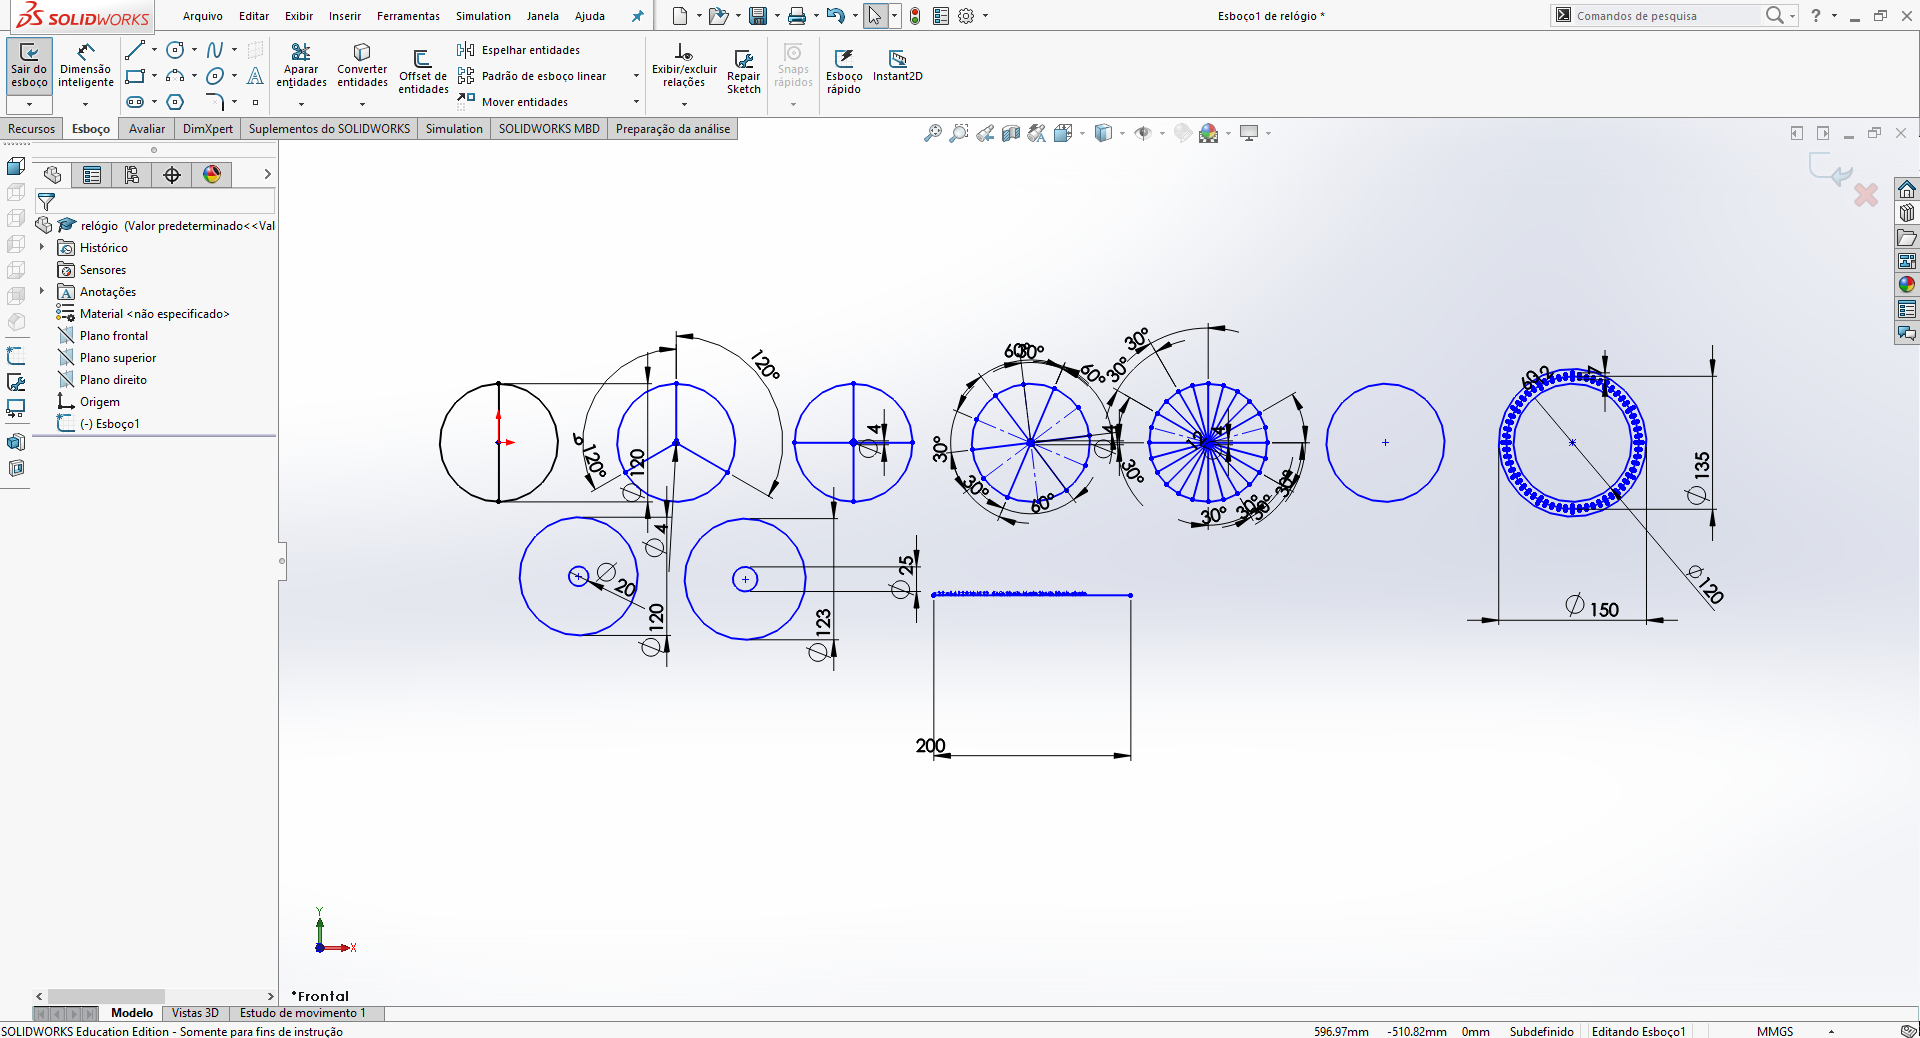Select the Circle sketch tool
Screen dimensions: 1920x1038
coord(175,50)
